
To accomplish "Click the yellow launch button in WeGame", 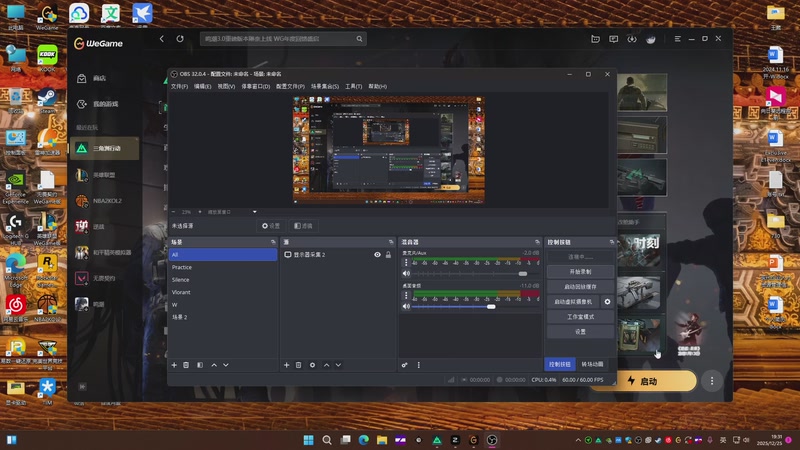I will point(643,381).
